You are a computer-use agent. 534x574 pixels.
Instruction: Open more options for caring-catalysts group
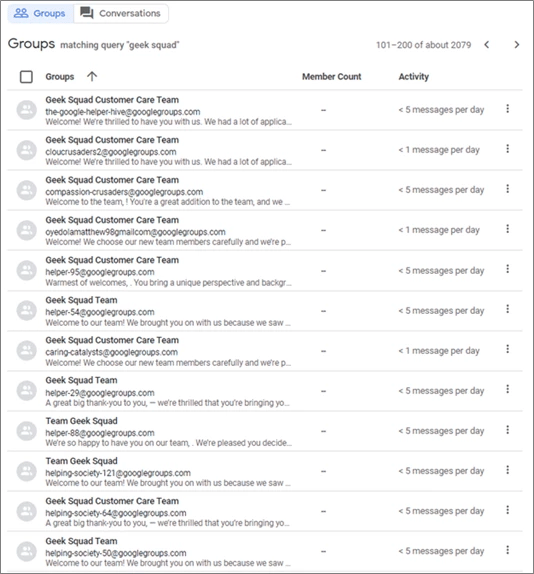(507, 349)
